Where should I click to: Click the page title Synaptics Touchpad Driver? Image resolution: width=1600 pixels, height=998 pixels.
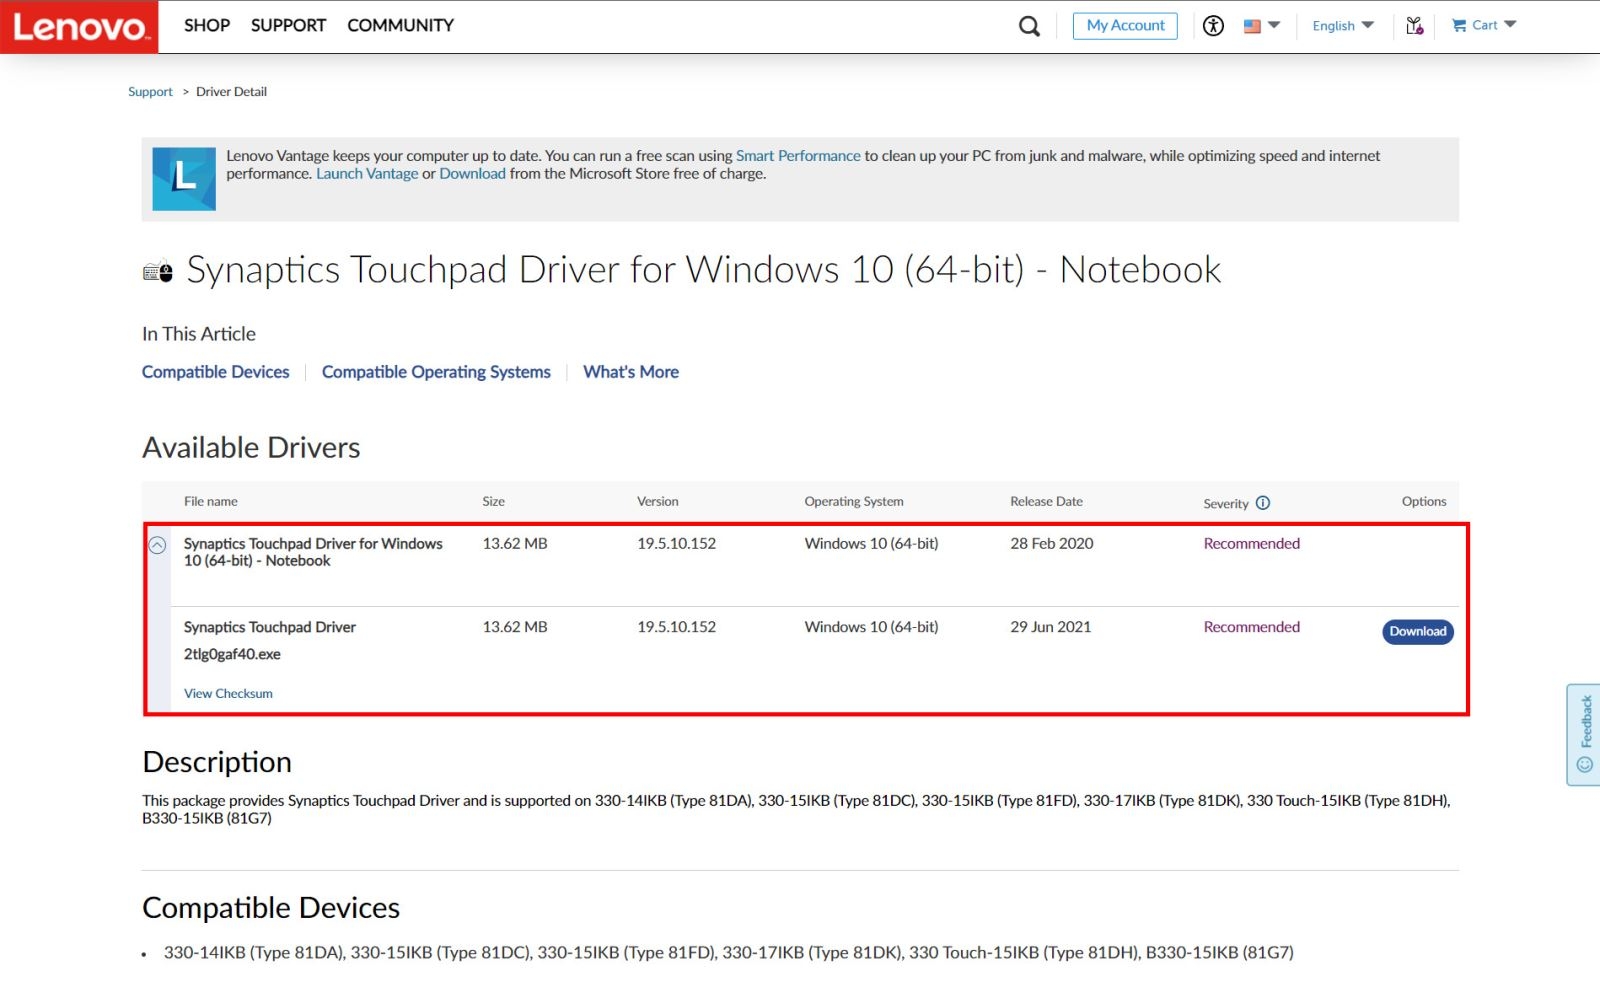pos(704,270)
